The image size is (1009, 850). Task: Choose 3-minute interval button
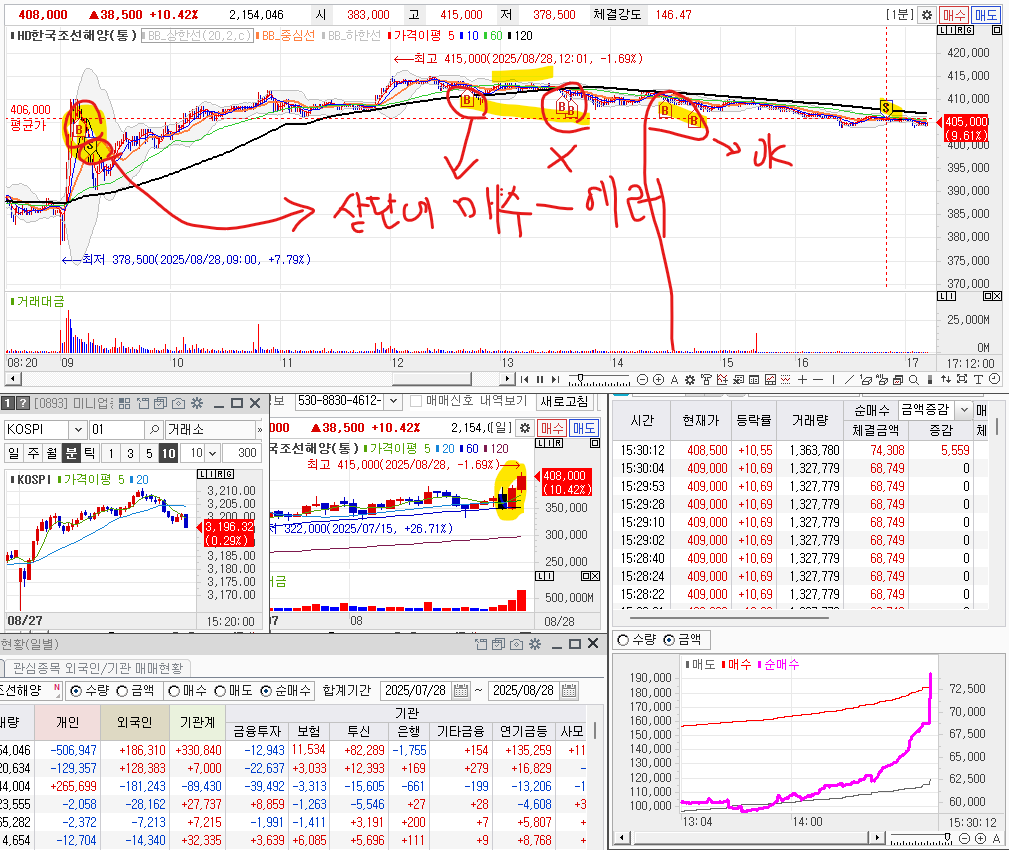tap(130, 453)
